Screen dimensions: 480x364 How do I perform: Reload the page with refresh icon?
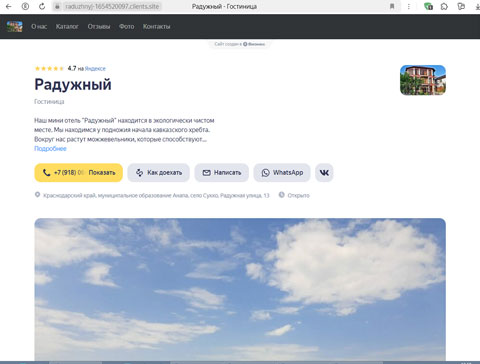tap(42, 6)
